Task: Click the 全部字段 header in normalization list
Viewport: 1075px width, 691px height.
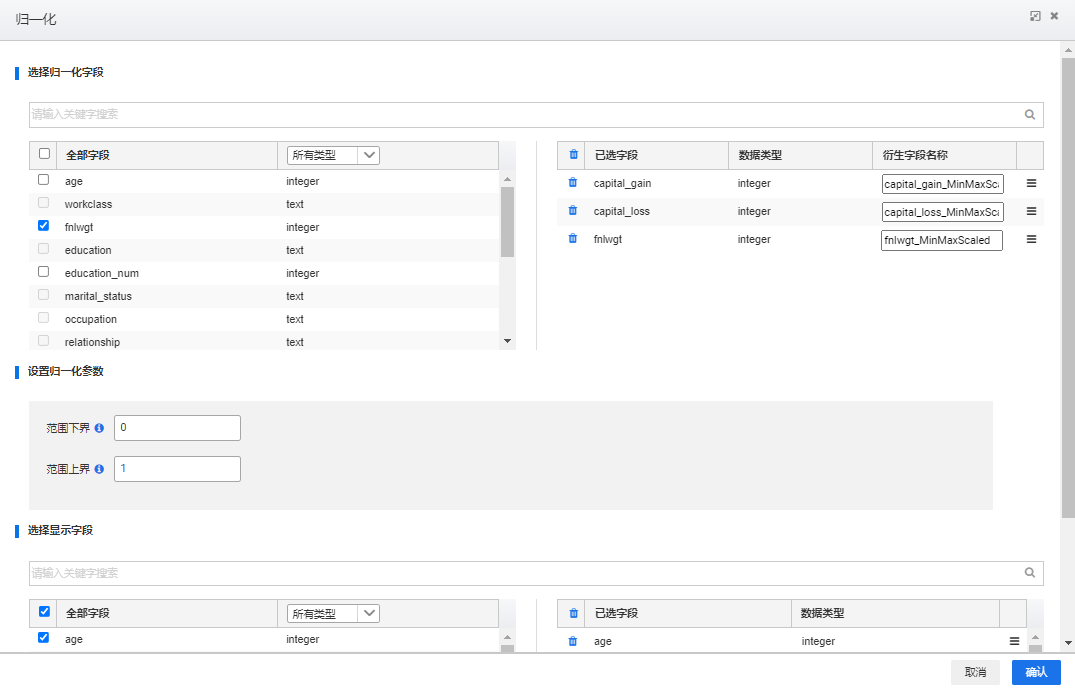Action: click(87, 155)
